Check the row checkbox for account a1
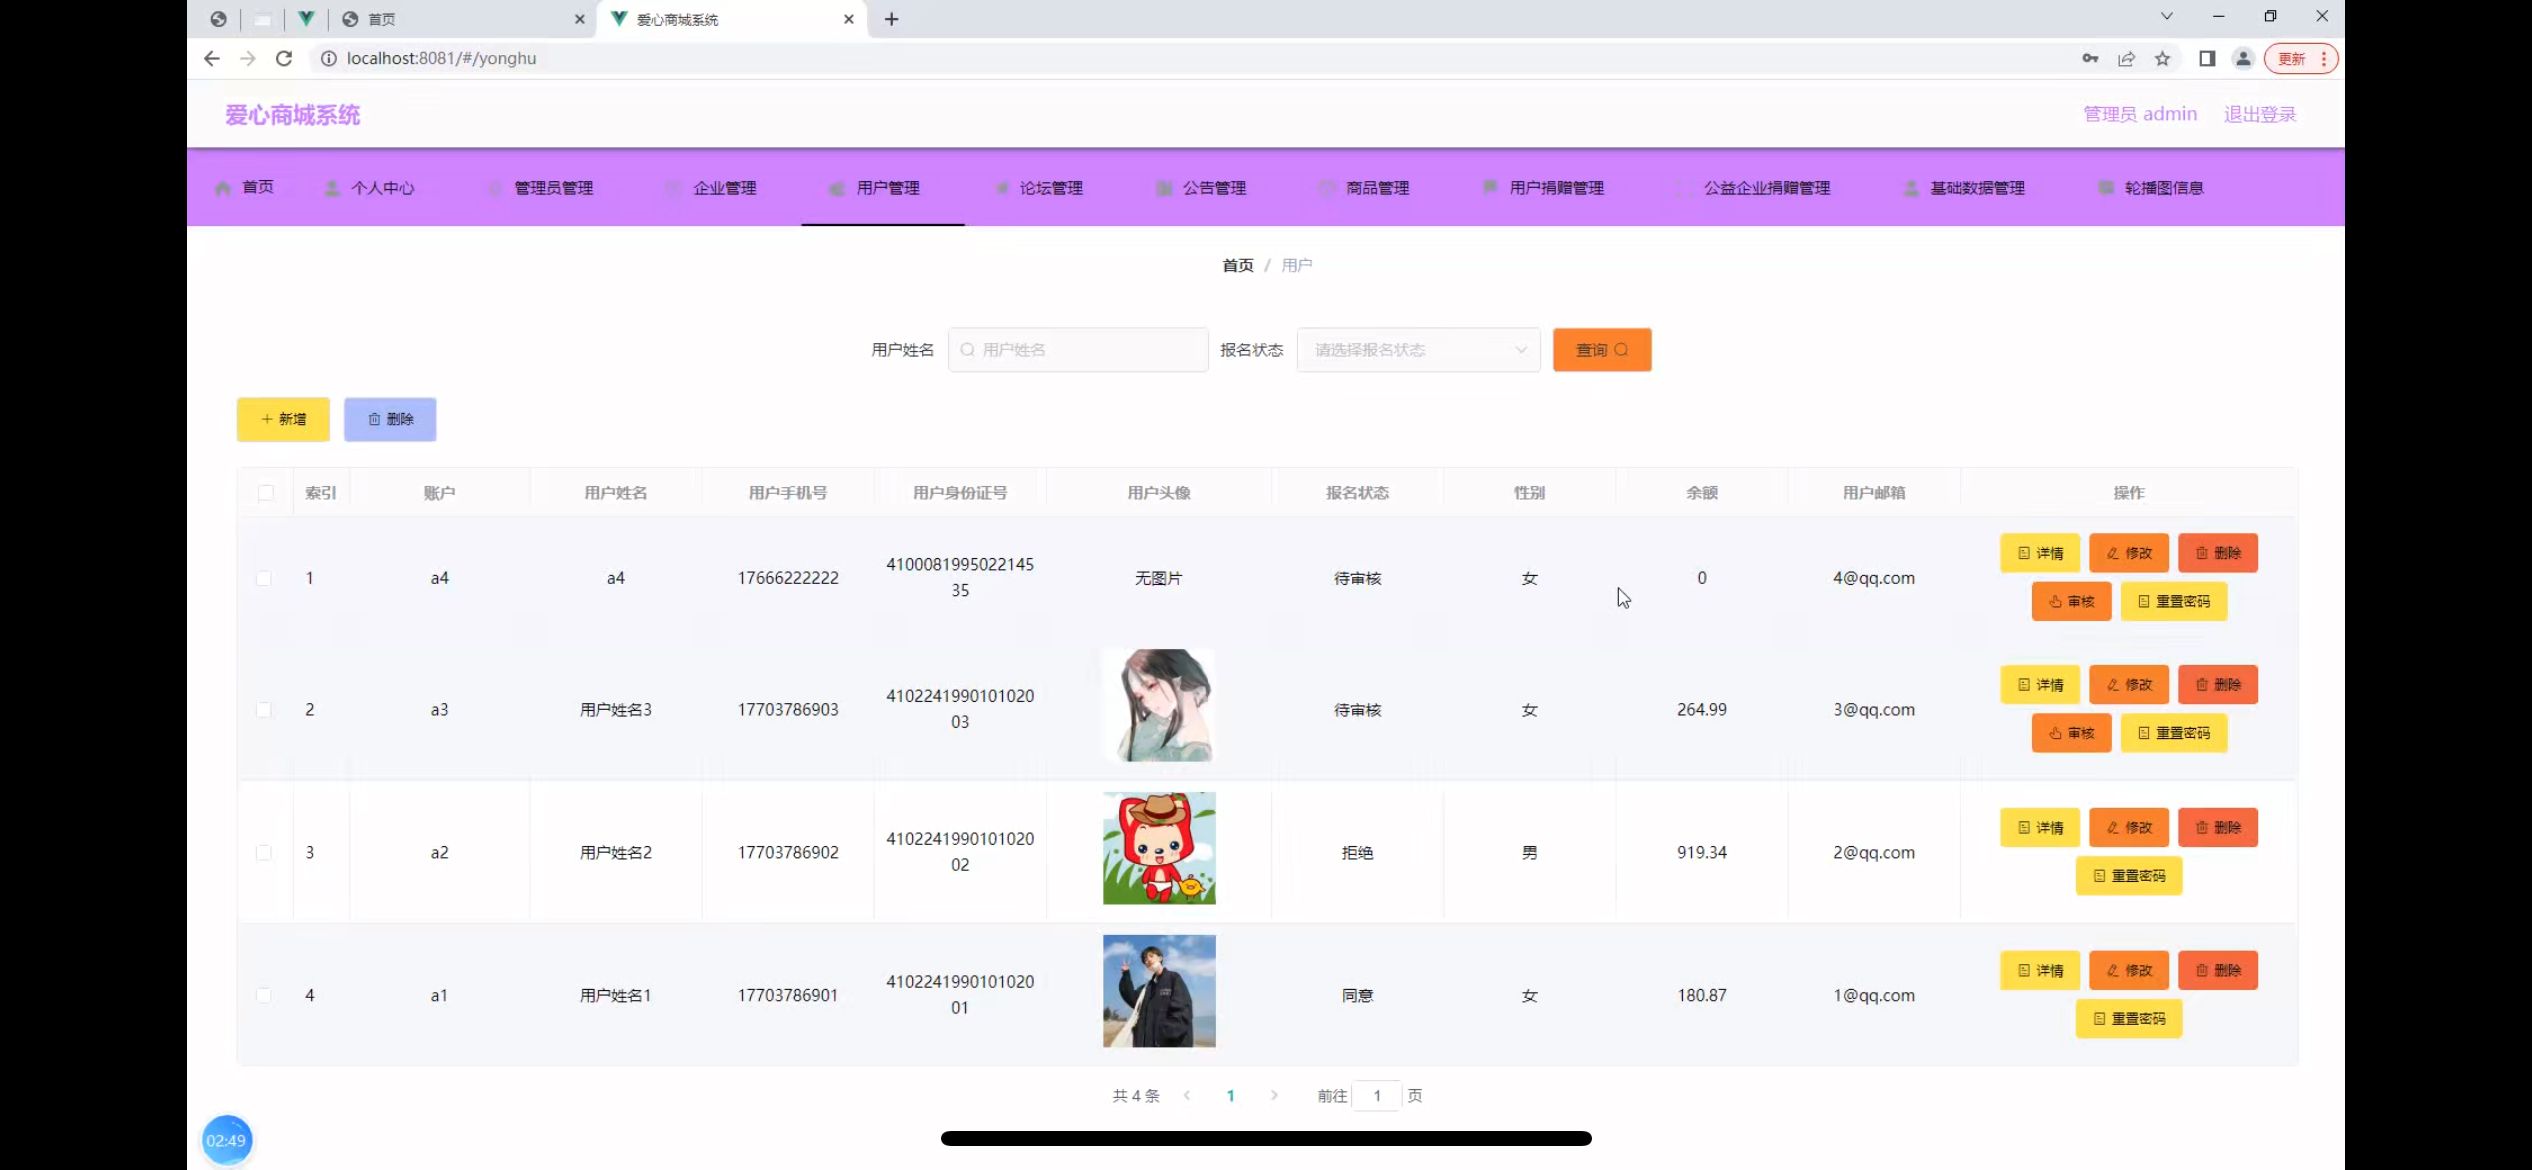This screenshot has width=2532, height=1170. [264, 996]
